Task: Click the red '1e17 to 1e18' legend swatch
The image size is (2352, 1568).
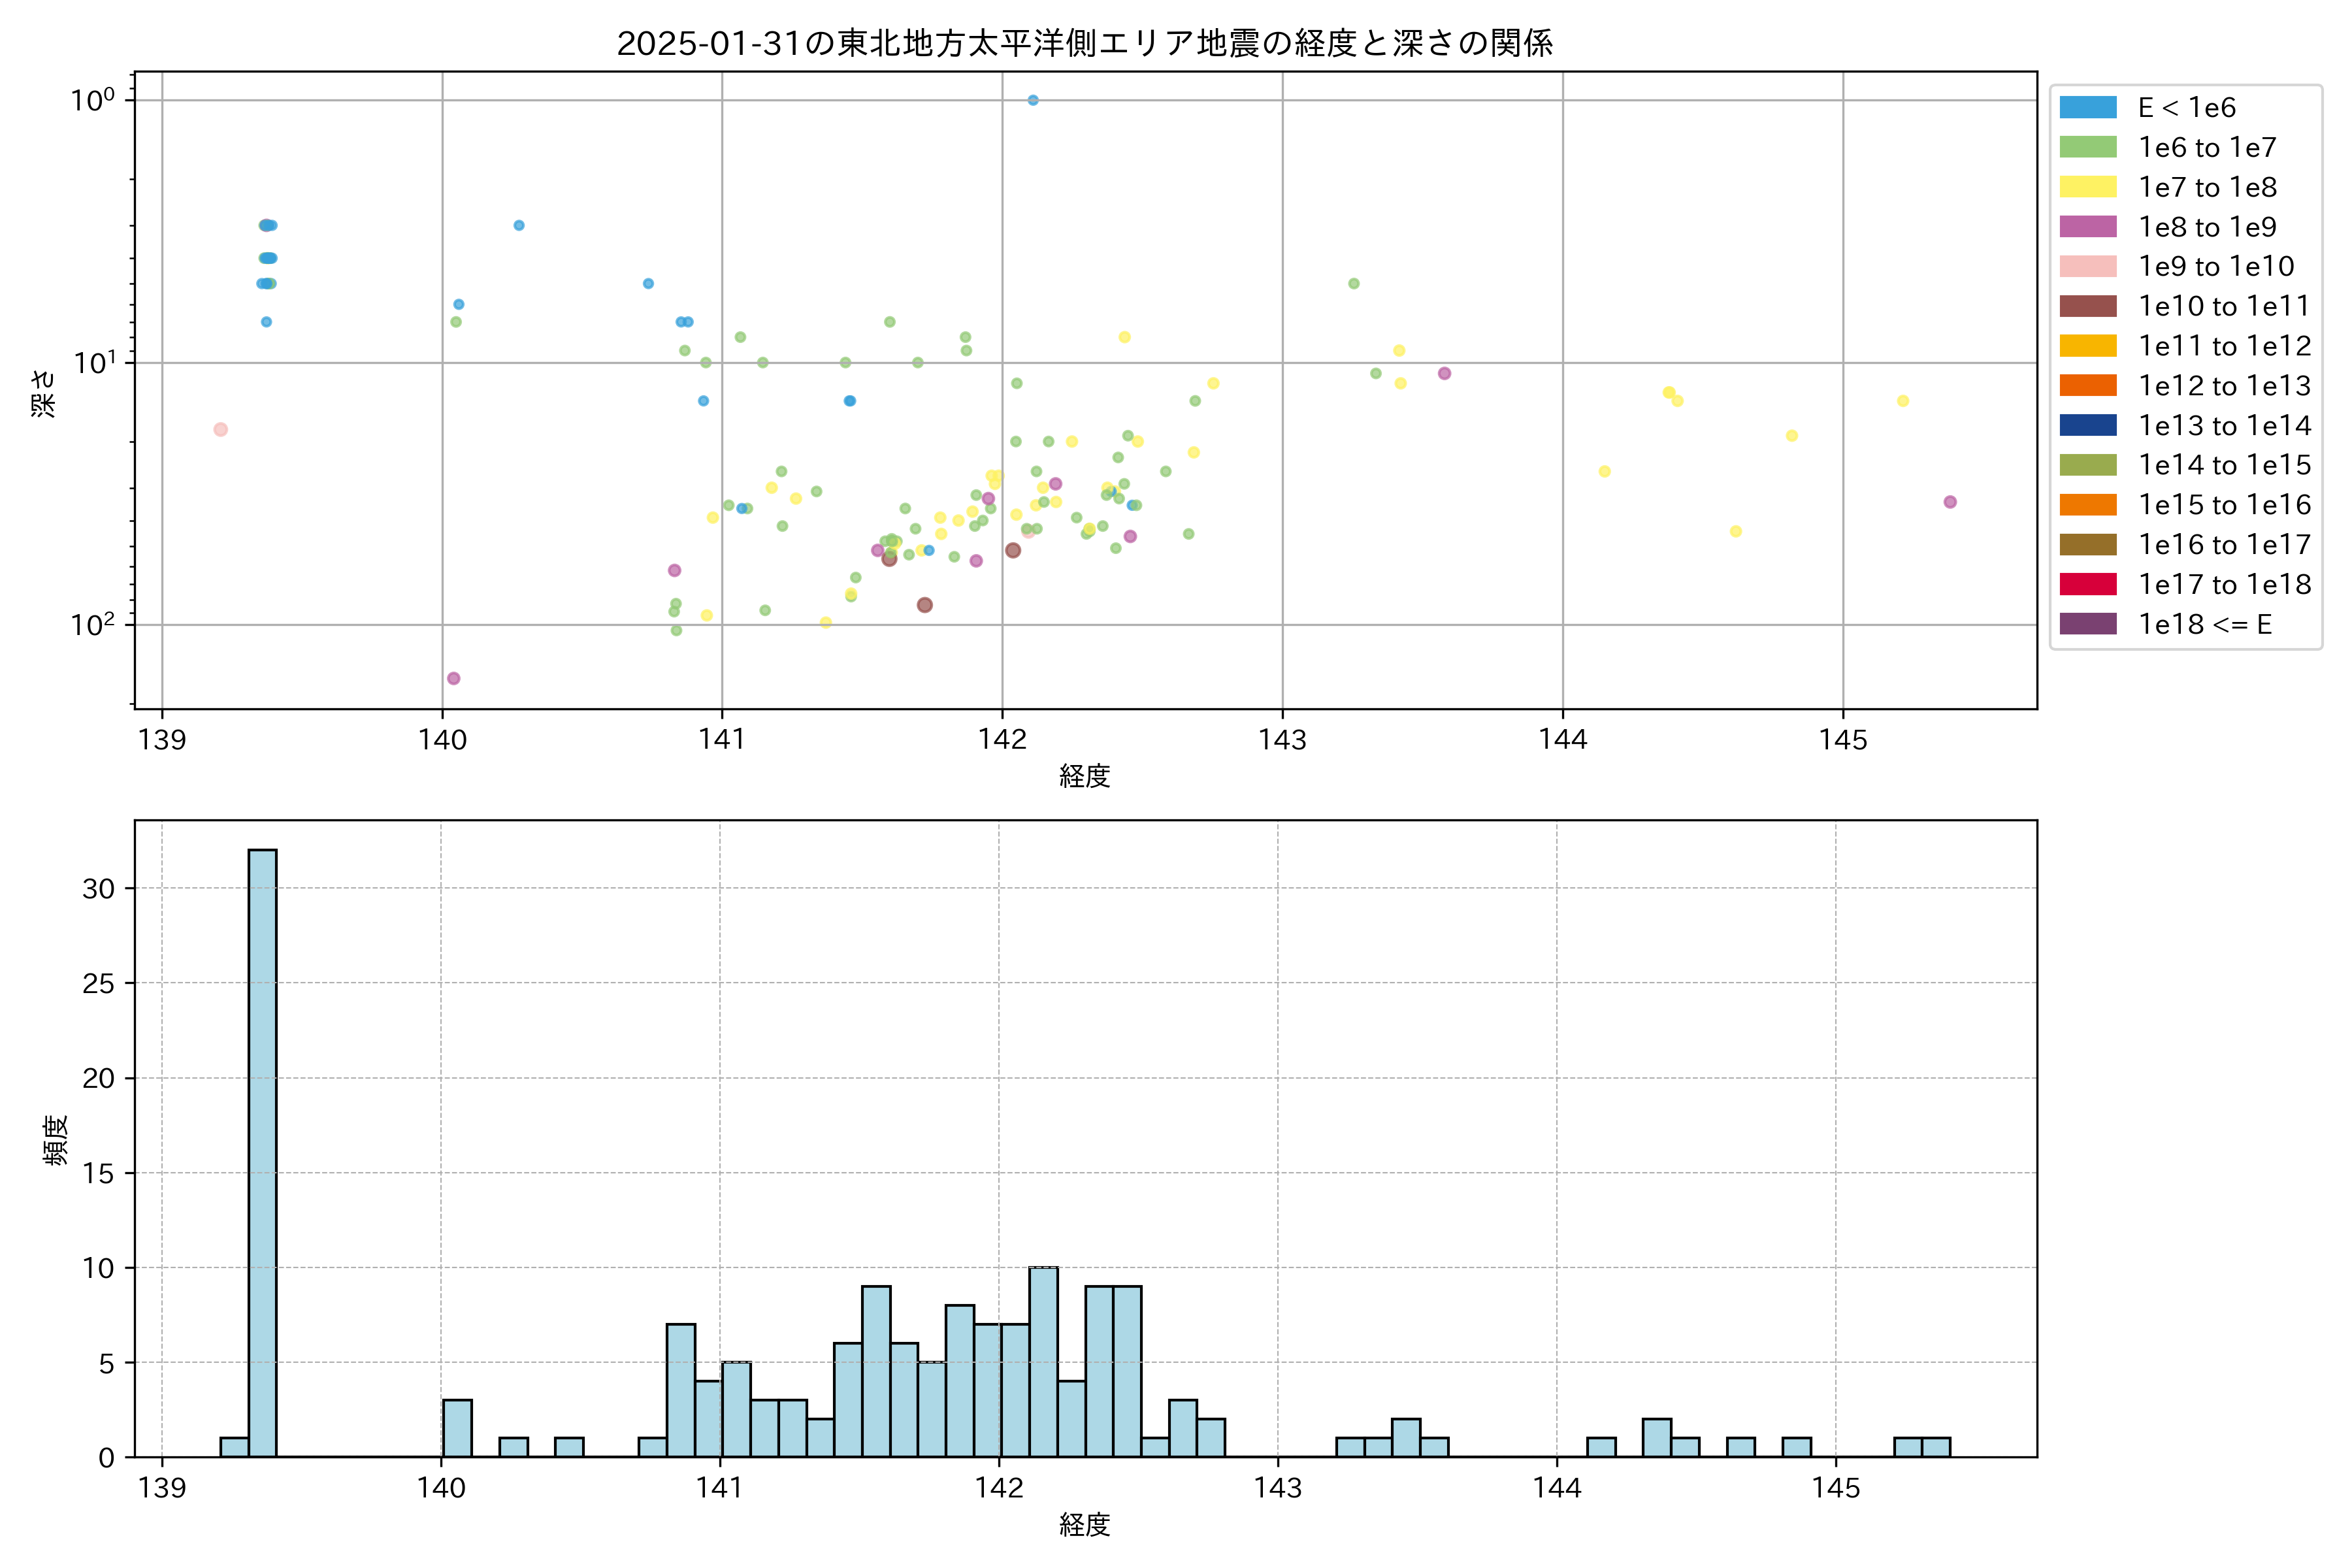Action: [x=2088, y=584]
